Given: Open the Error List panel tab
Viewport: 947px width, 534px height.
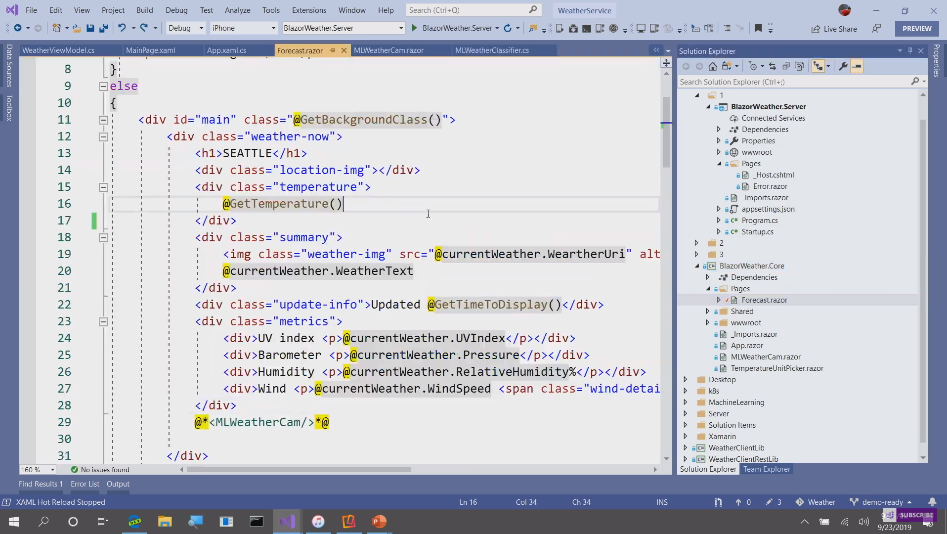Looking at the screenshot, I should coord(84,484).
